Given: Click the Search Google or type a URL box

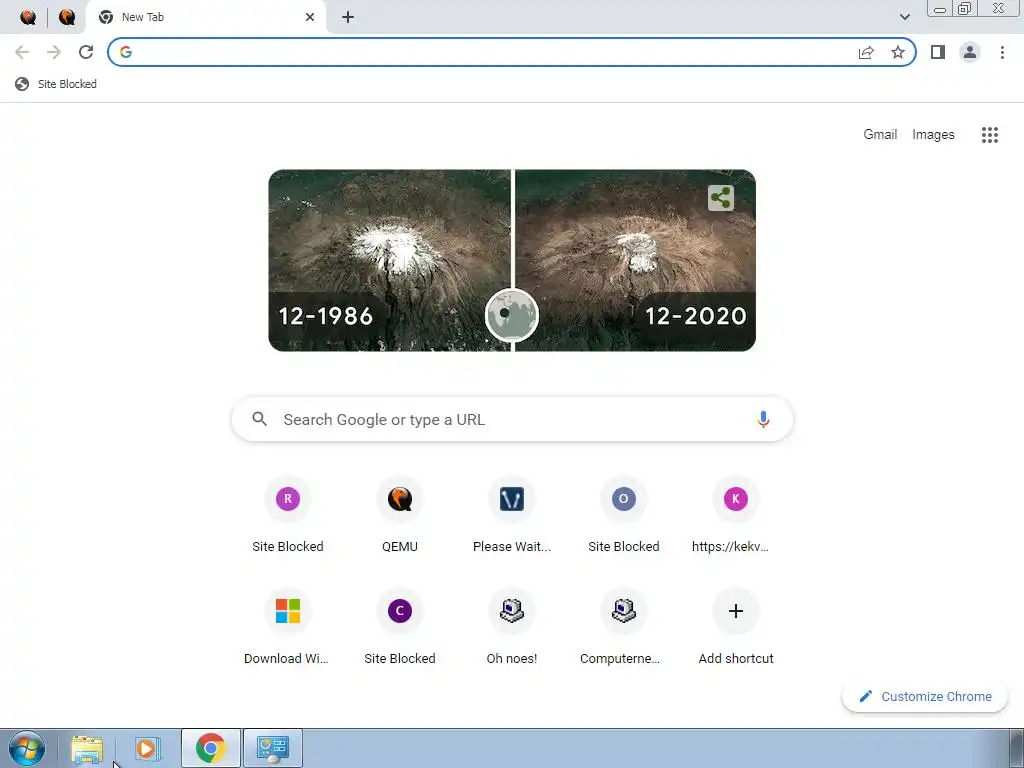Looking at the screenshot, I should [512, 419].
